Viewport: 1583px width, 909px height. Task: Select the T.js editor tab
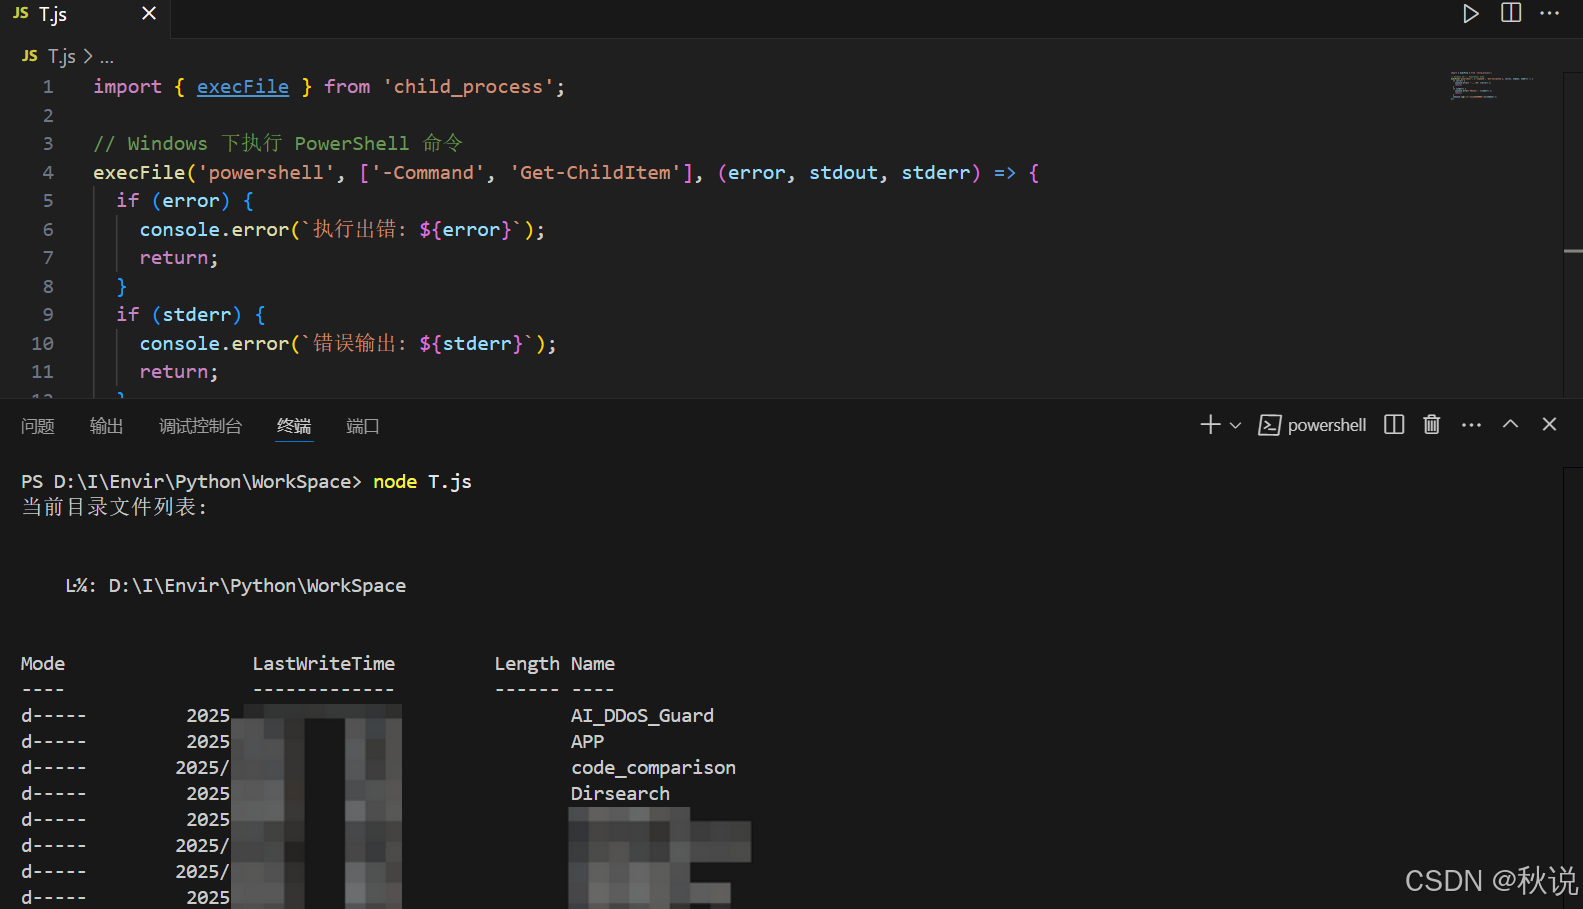click(84, 15)
